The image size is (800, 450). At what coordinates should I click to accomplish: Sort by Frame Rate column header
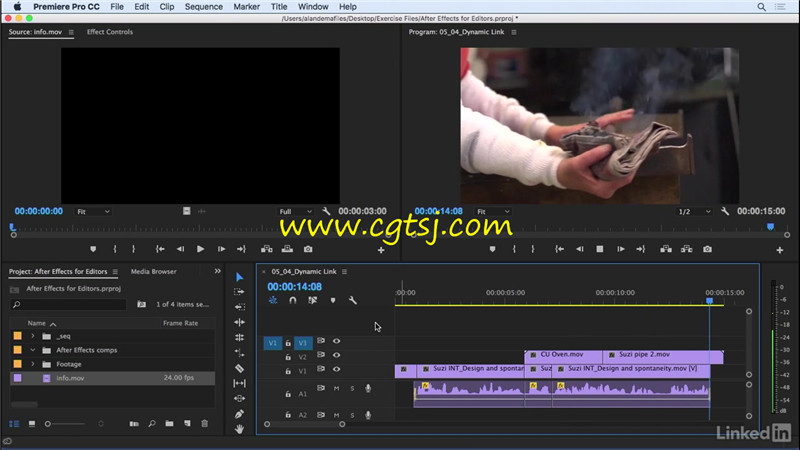click(x=181, y=323)
